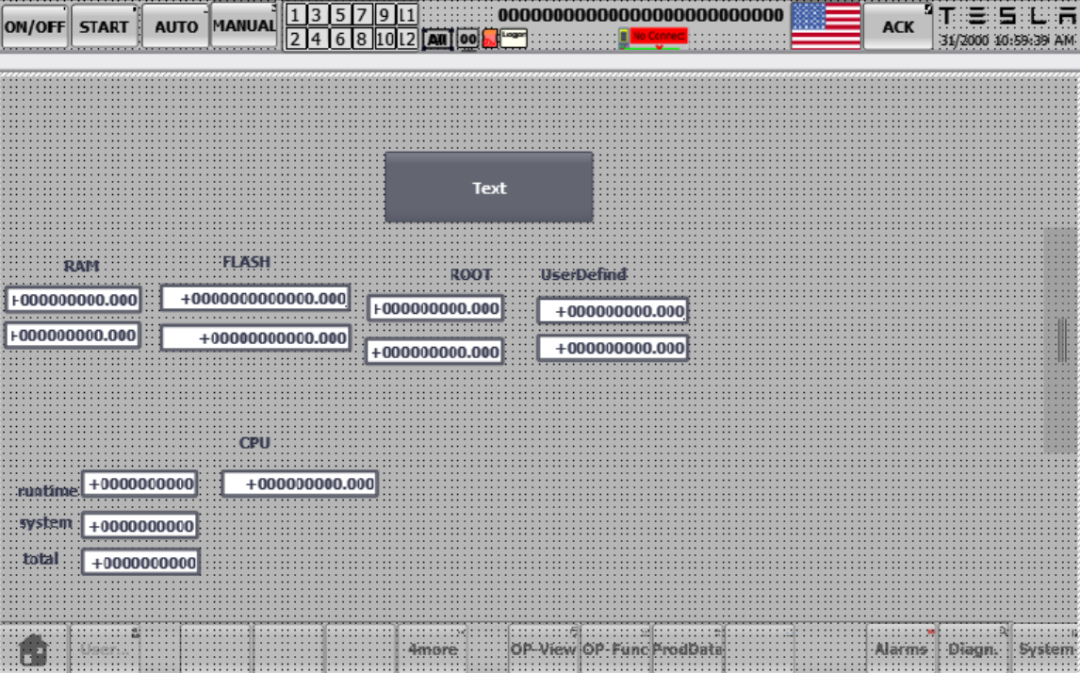Select the 00 indicator box

(468, 39)
